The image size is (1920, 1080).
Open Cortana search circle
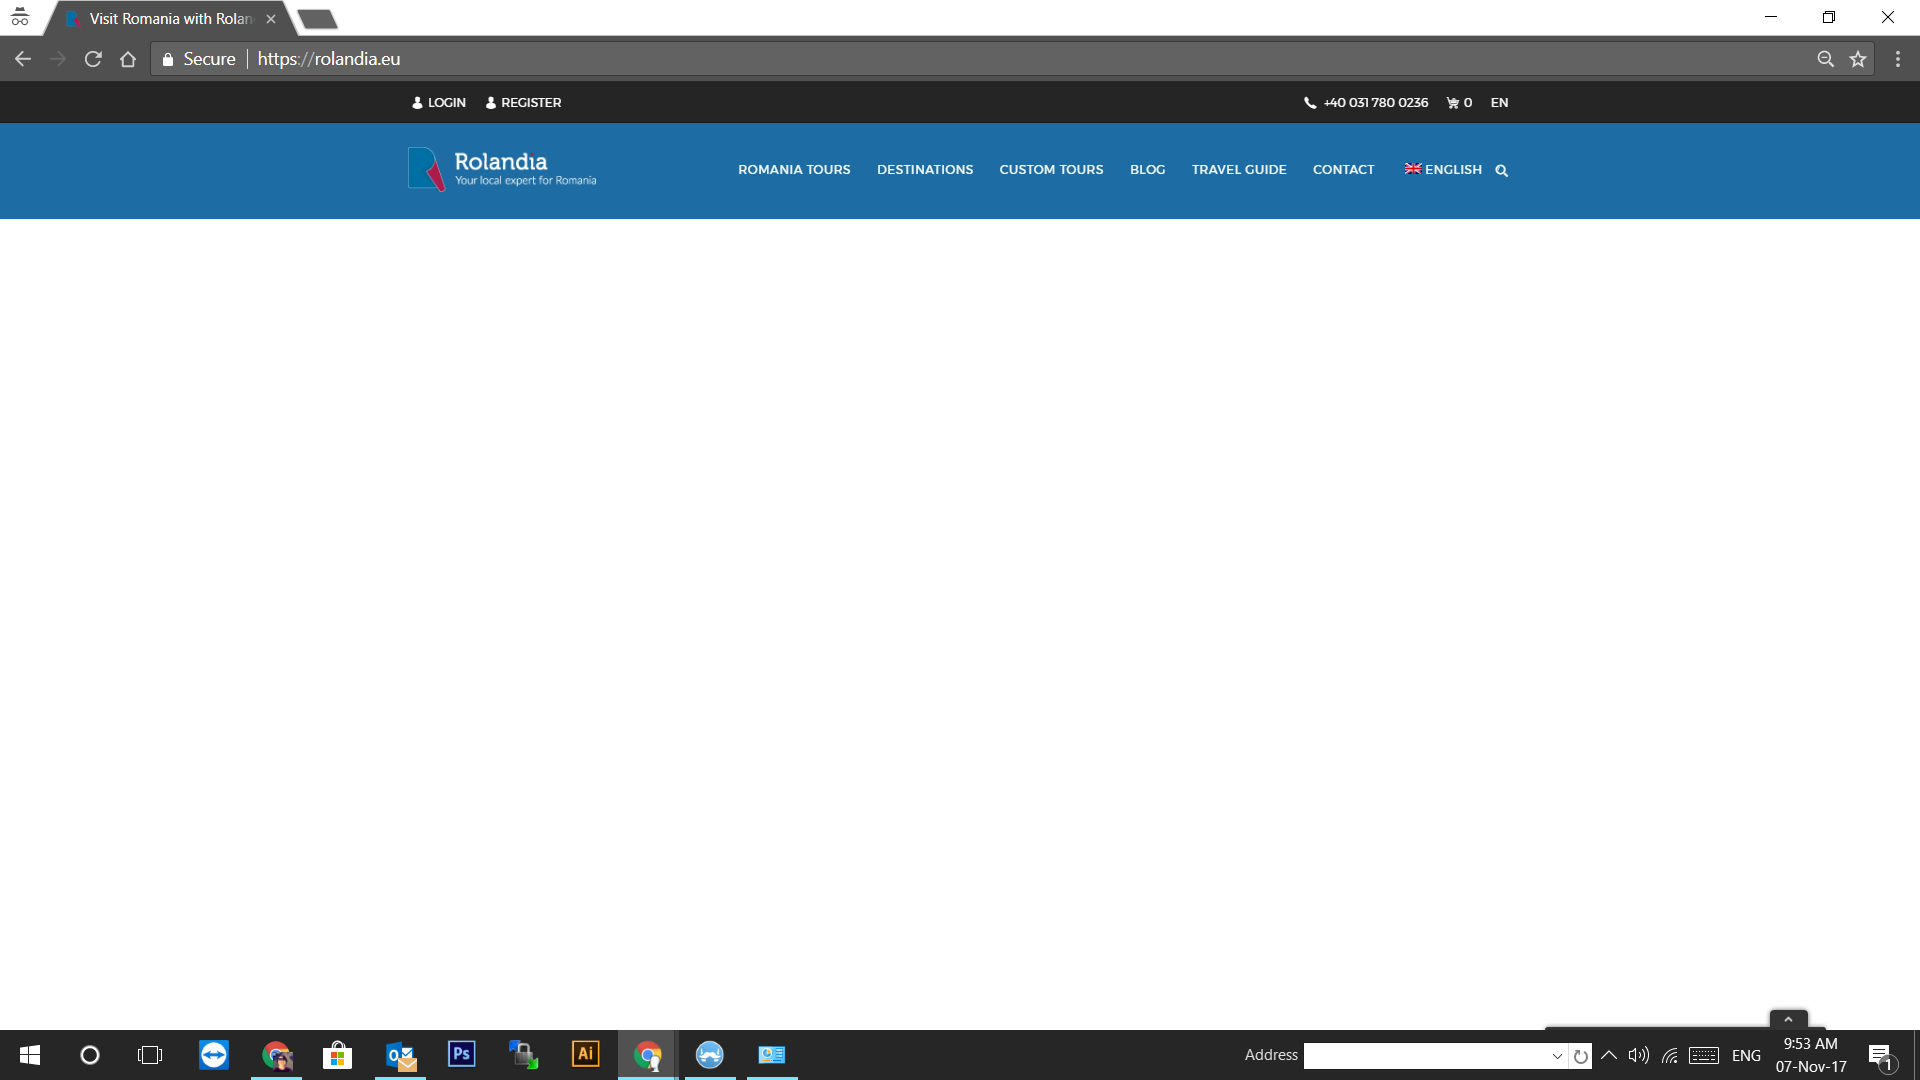pyautogui.click(x=90, y=1055)
